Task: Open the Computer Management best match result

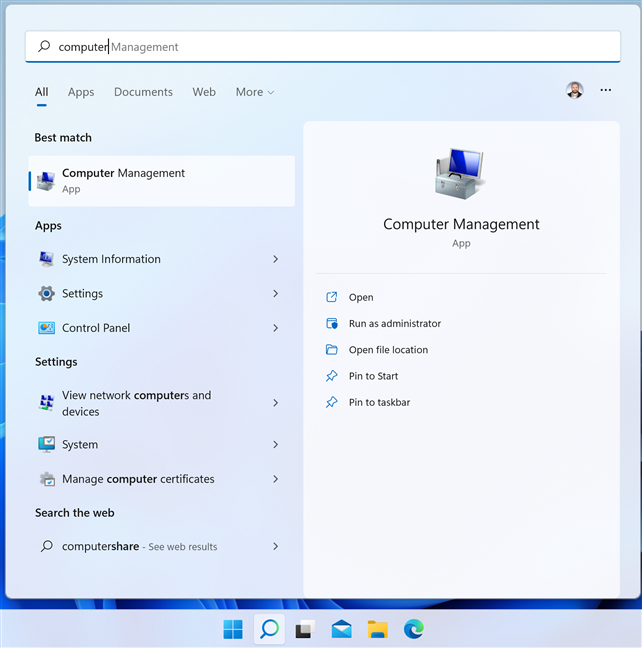Action: (162, 181)
